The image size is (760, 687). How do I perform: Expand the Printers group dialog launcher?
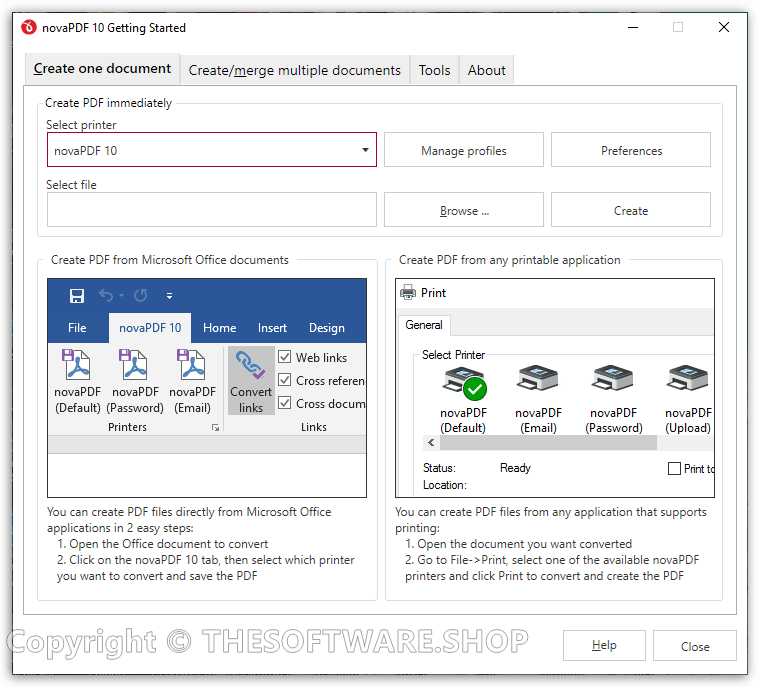(215, 428)
